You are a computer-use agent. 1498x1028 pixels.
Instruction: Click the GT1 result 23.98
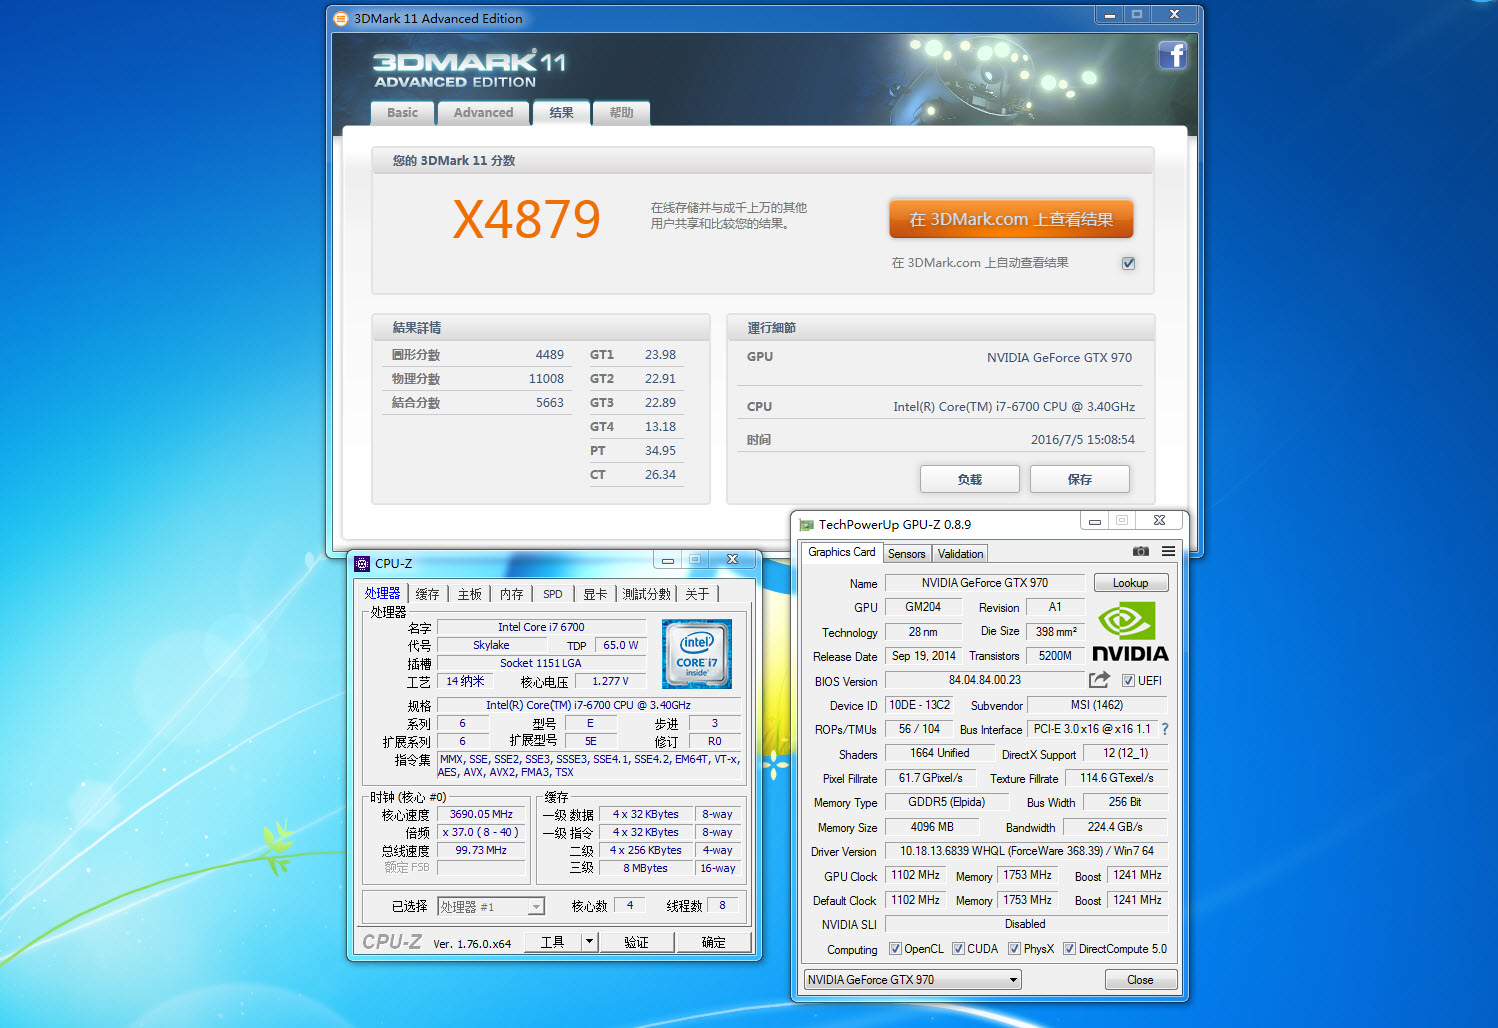(x=660, y=355)
